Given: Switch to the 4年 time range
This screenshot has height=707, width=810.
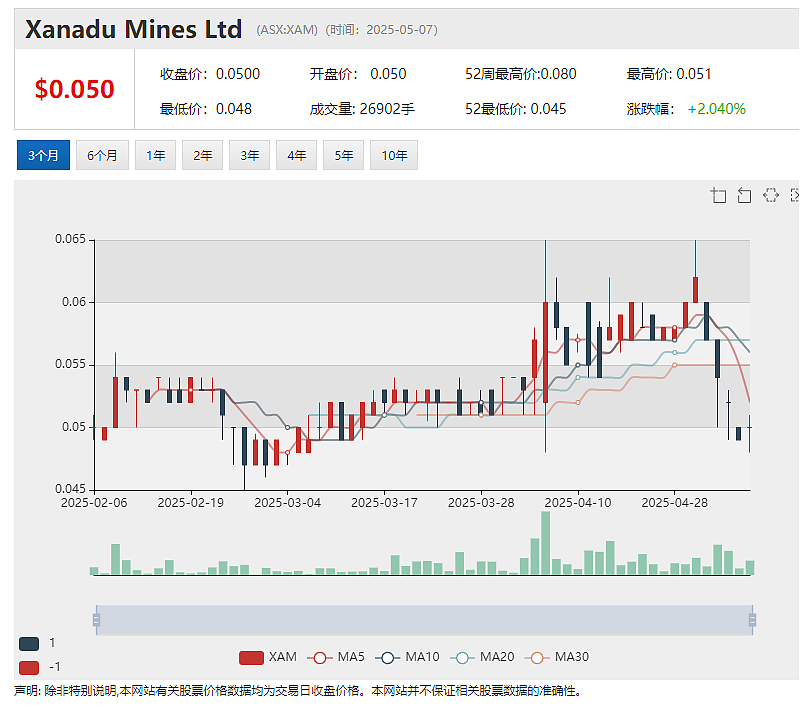Looking at the screenshot, I should (x=297, y=155).
